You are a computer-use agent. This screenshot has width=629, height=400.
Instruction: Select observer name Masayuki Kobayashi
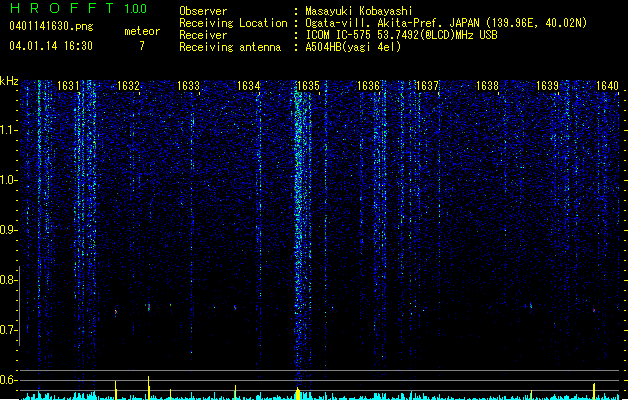click(359, 11)
